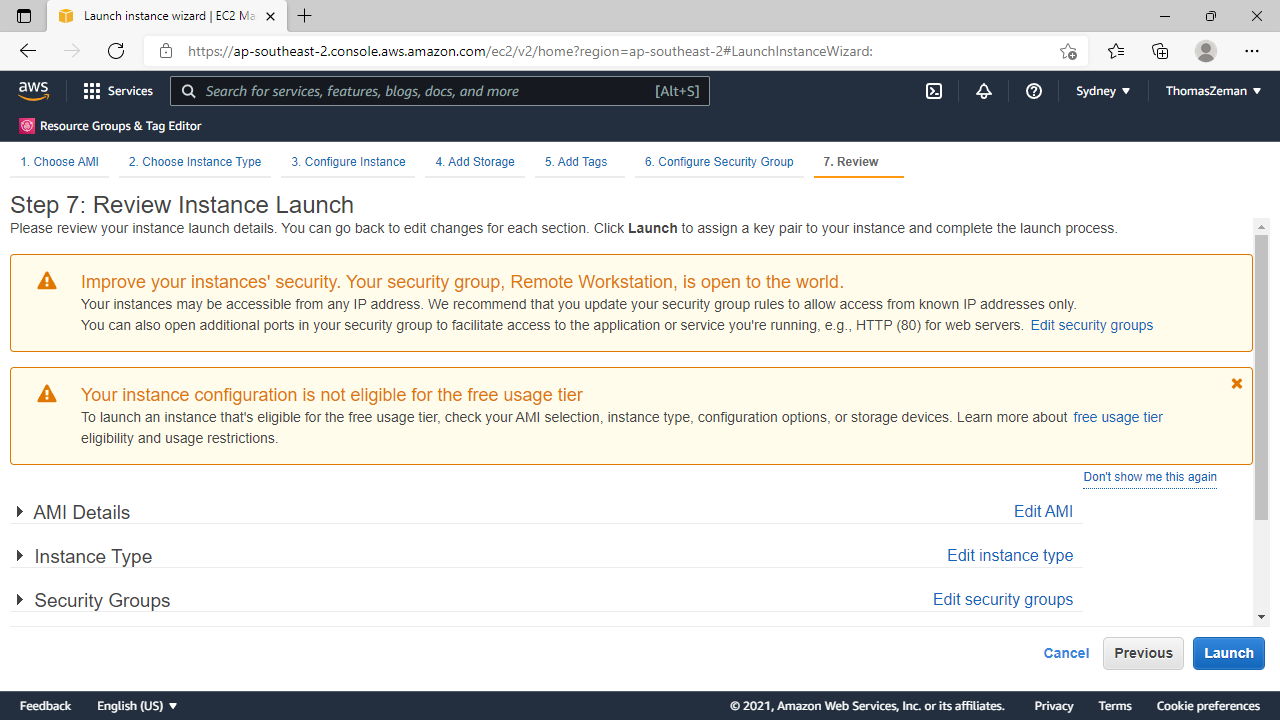Click the AWS logo home icon
This screenshot has width=1280, height=720.
(33, 91)
